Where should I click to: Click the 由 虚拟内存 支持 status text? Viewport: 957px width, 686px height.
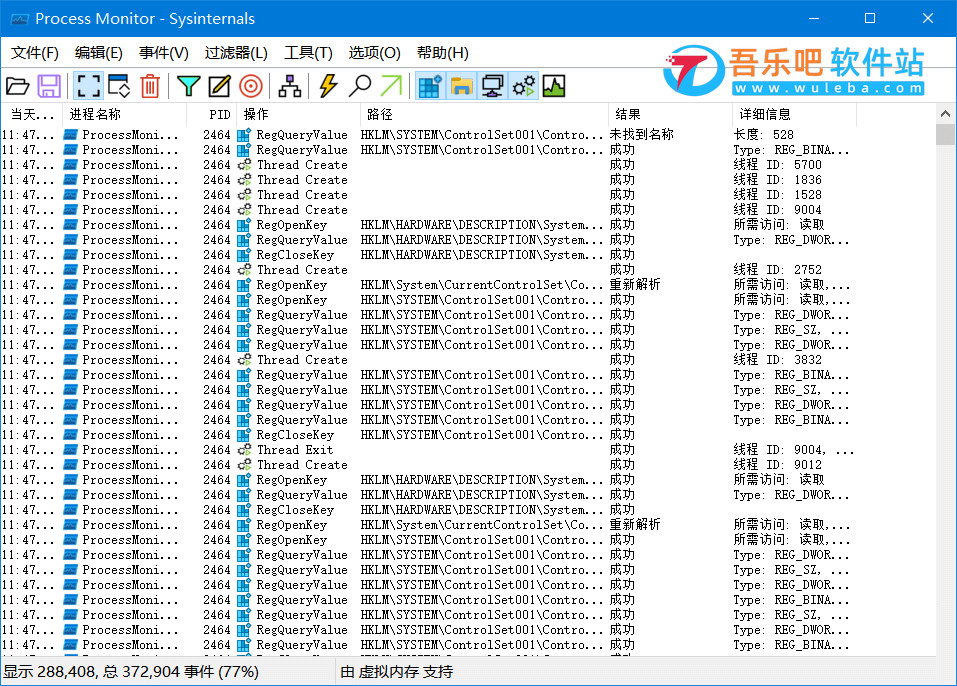(x=397, y=672)
